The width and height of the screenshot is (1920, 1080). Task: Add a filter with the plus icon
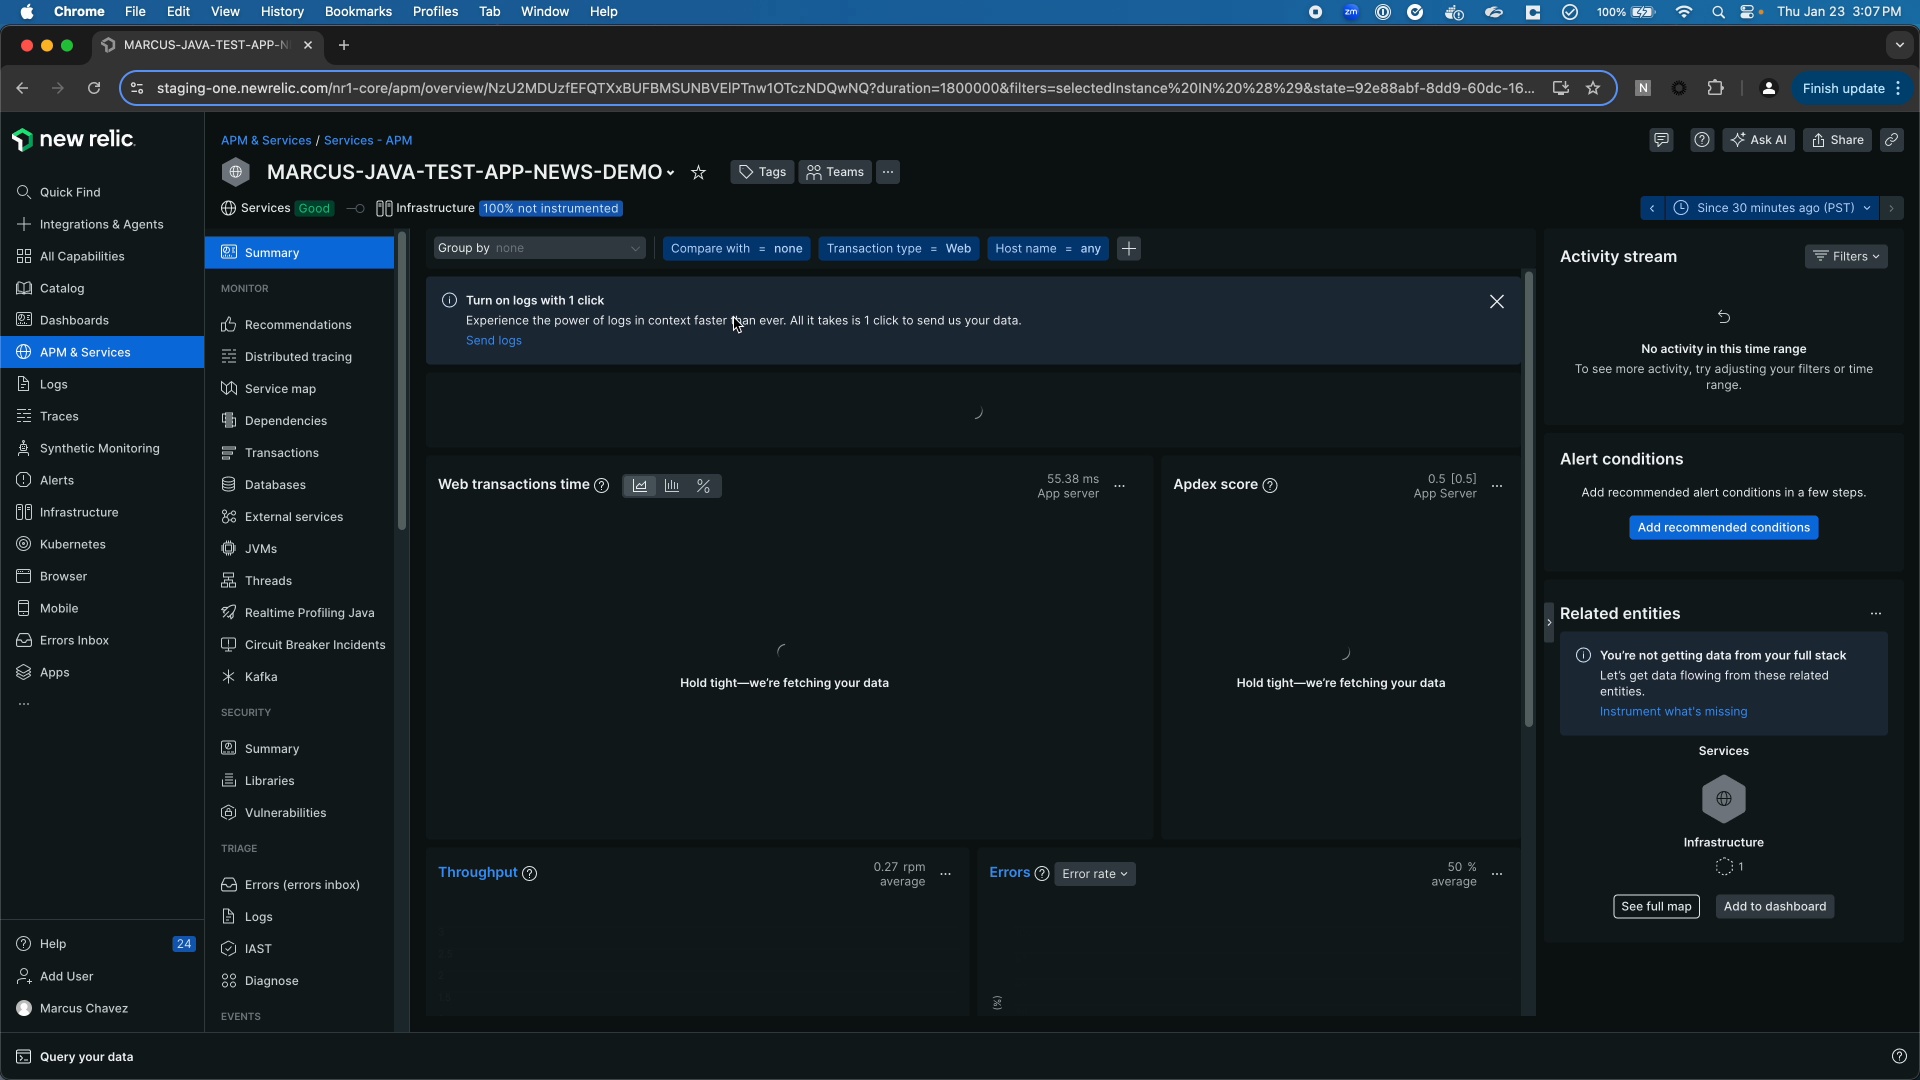point(1129,249)
